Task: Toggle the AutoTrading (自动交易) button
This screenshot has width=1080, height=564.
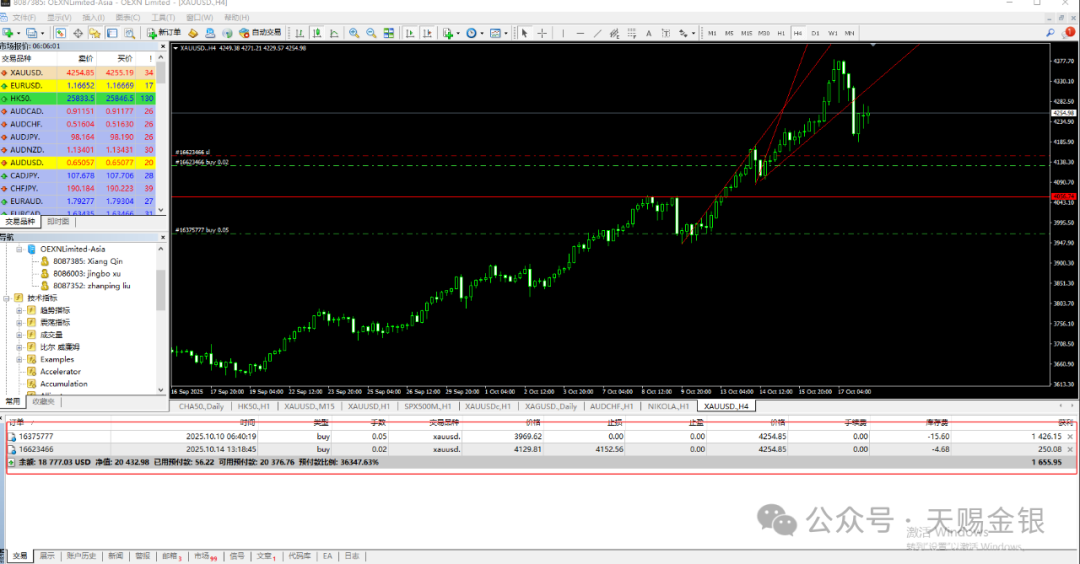Action: 258,33
